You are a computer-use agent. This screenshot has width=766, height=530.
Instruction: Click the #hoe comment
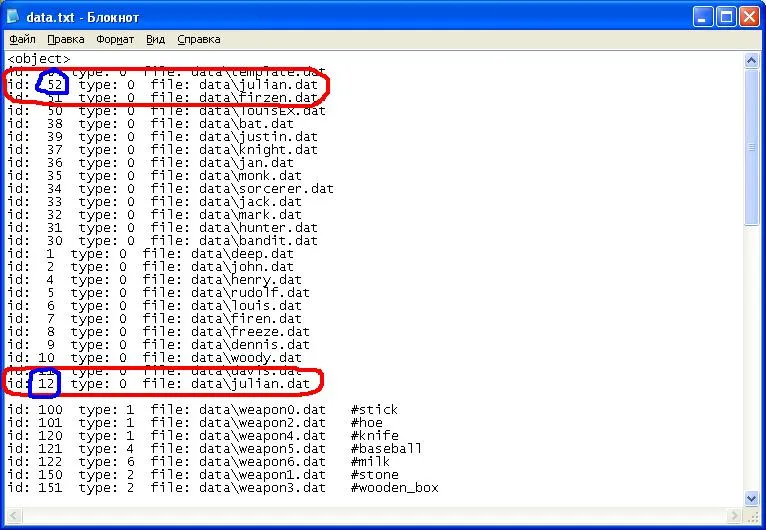tap(366, 423)
